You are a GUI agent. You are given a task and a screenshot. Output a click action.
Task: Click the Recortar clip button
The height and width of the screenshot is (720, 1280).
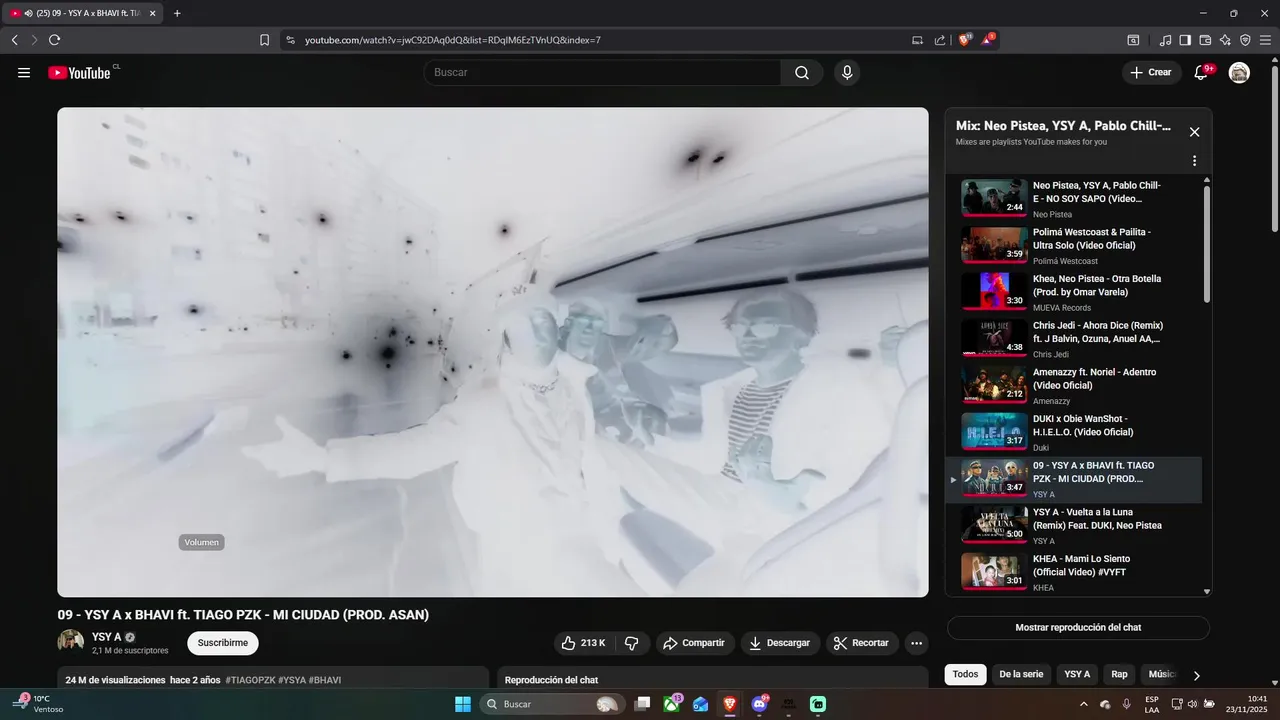point(862,643)
